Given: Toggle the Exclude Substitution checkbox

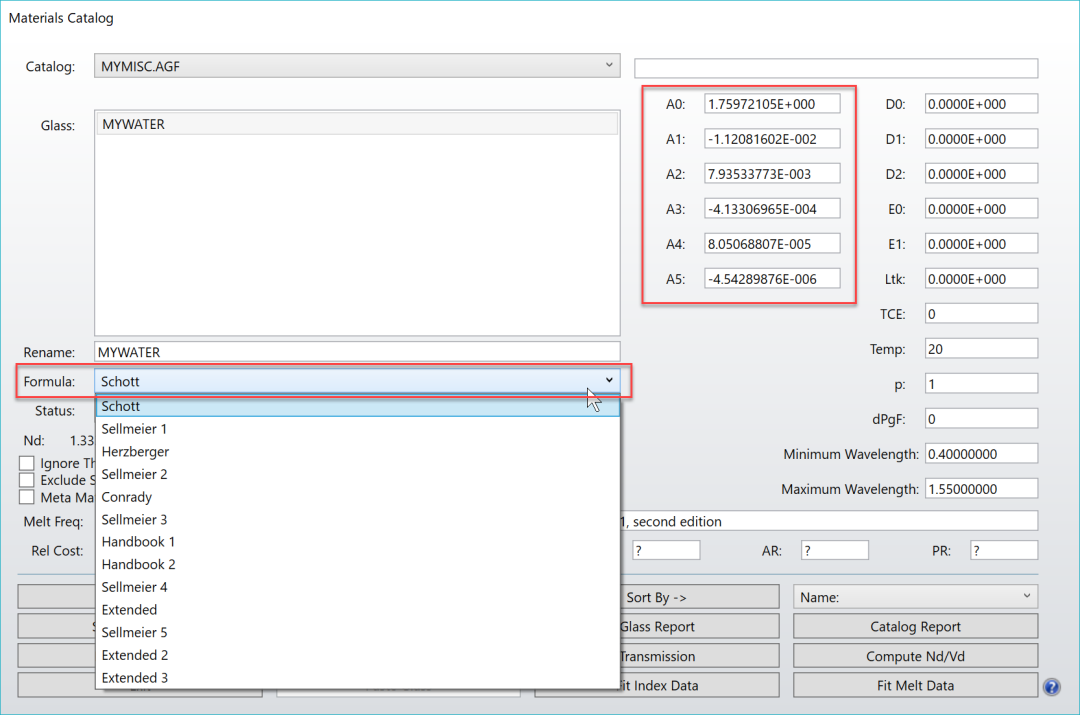Looking at the screenshot, I should coord(27,480).
